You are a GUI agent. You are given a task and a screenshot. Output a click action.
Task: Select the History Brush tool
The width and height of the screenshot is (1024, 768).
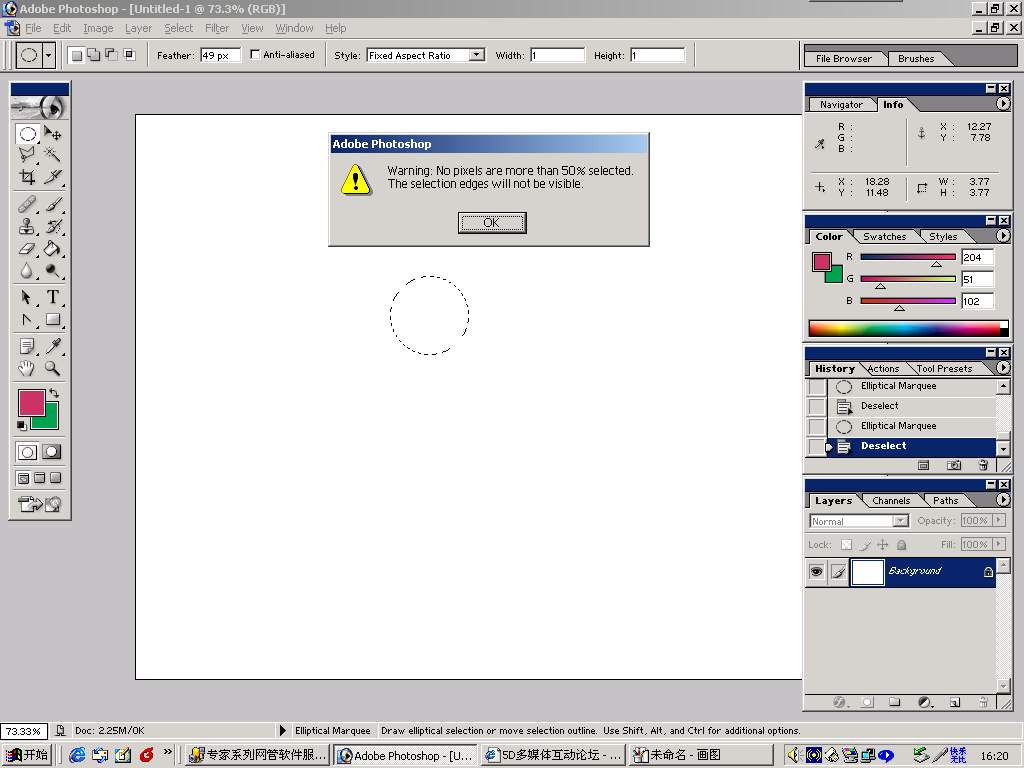click(53, 227)
